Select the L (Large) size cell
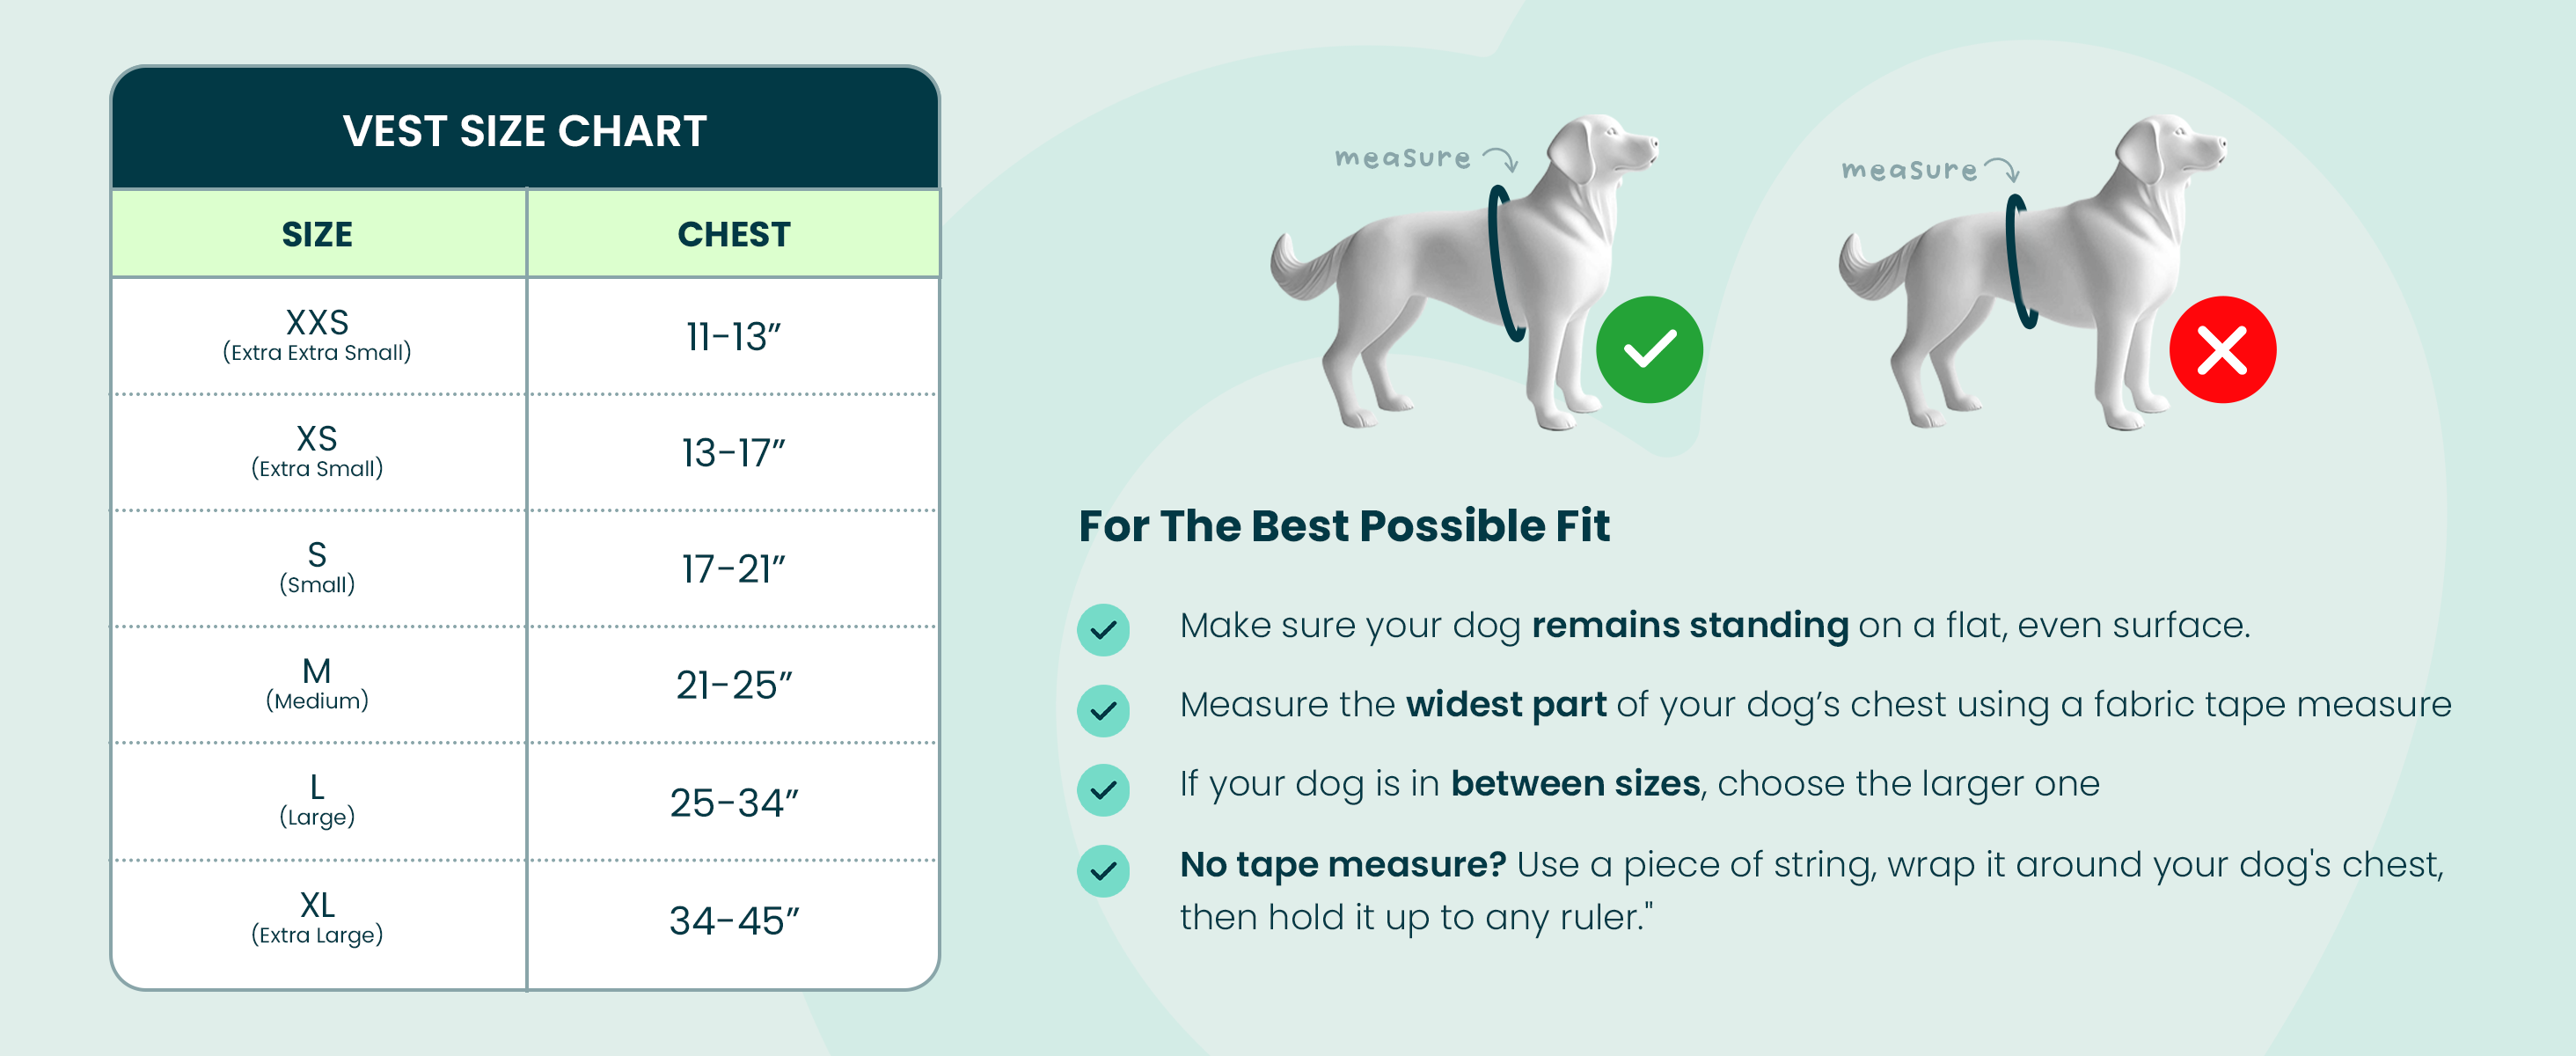The width and height of the screenshot is (2576, 1056). coord(318,801)
